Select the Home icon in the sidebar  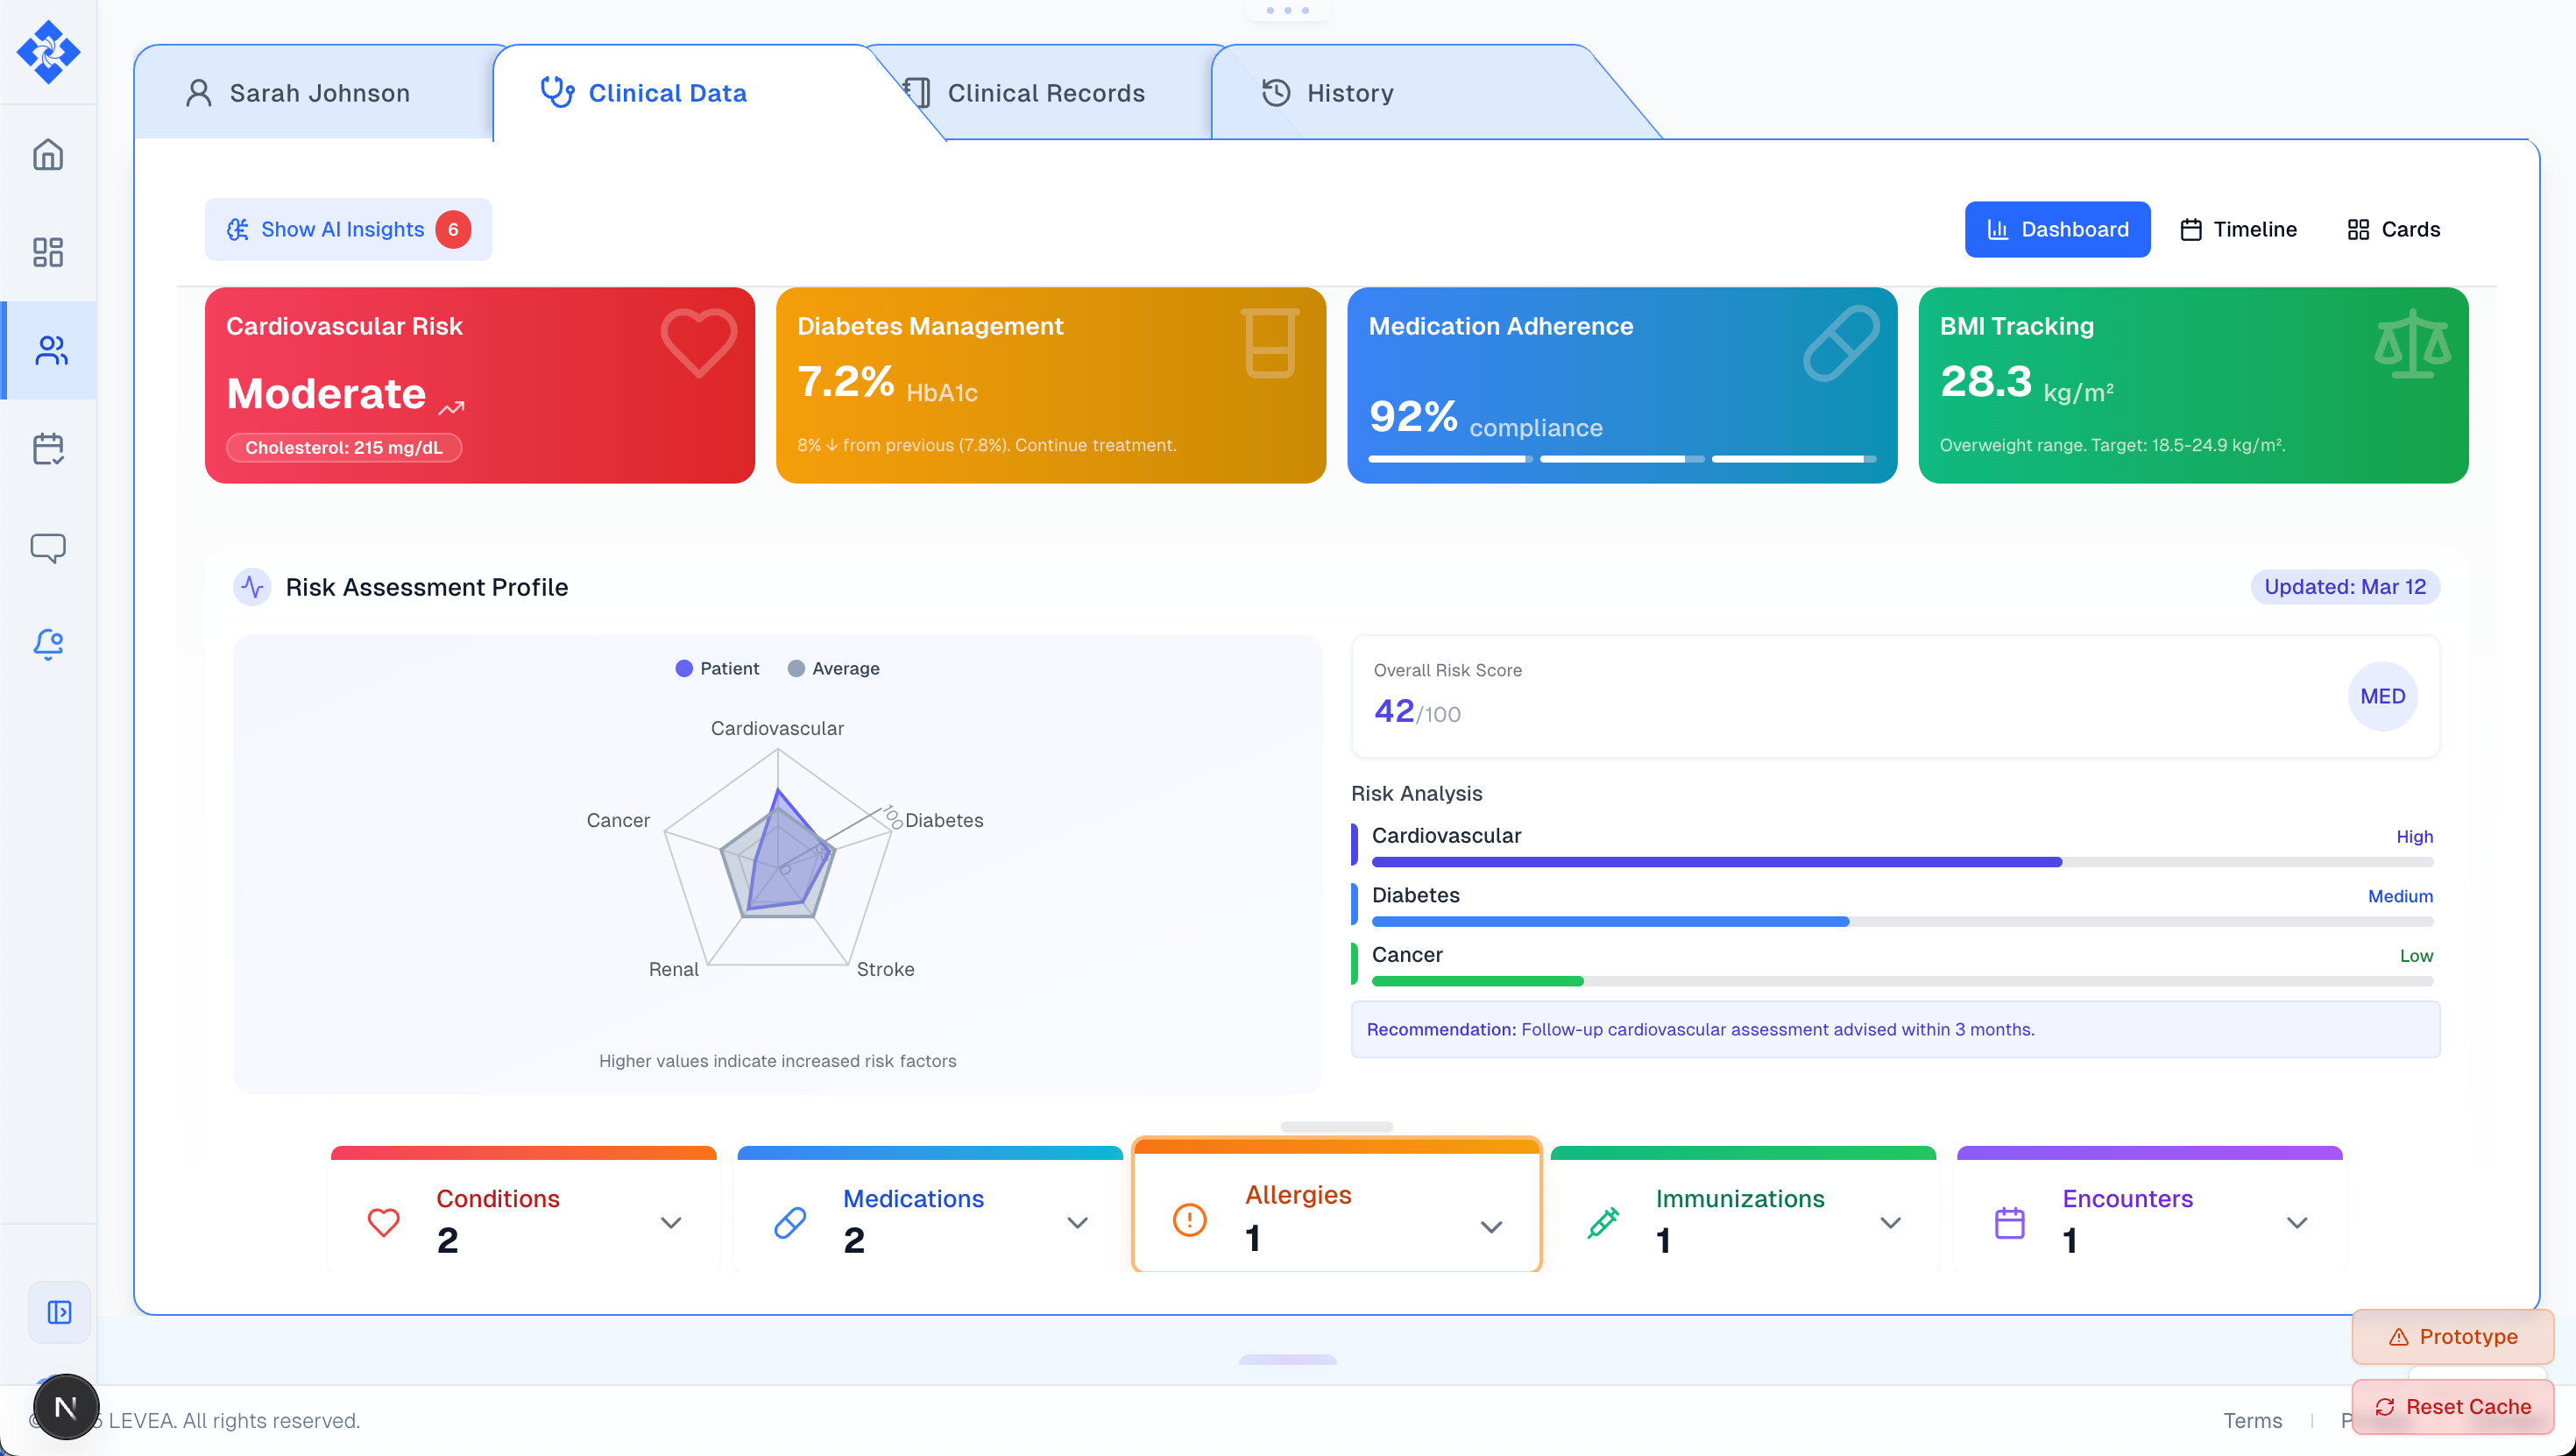tap(48, 155)
